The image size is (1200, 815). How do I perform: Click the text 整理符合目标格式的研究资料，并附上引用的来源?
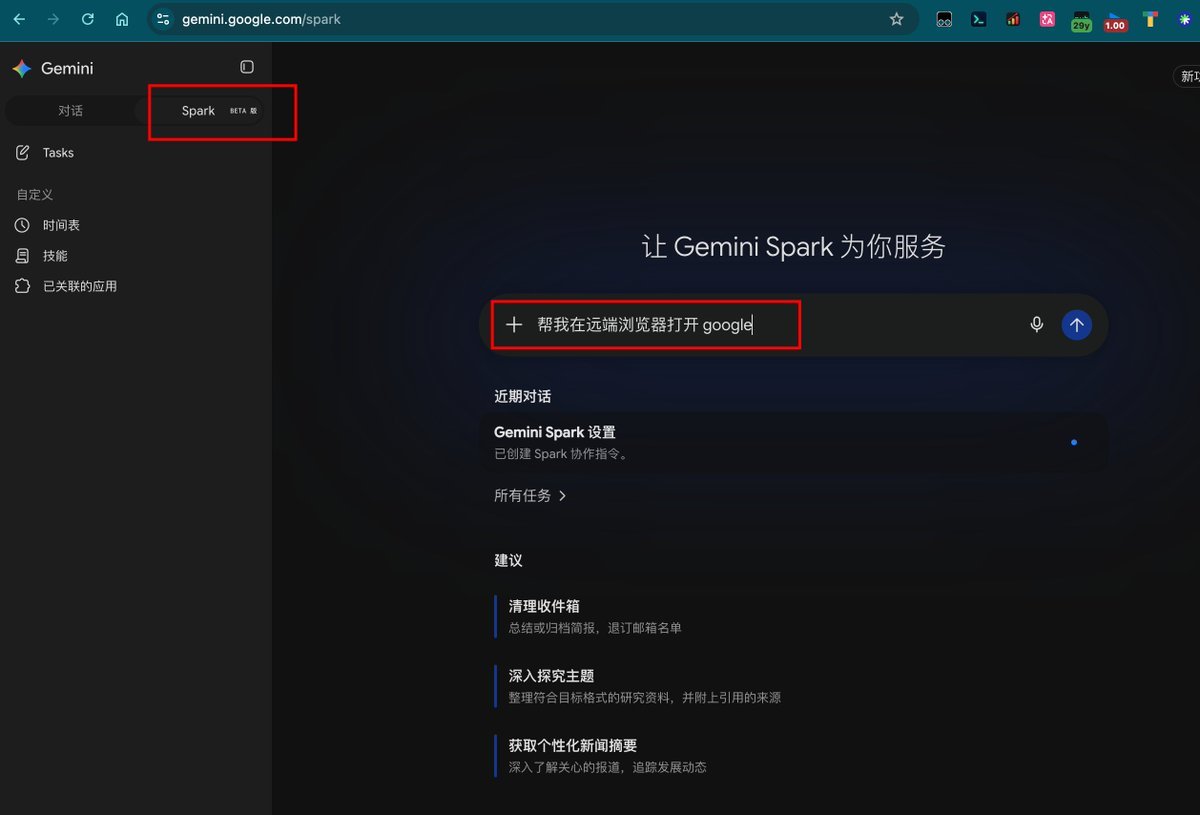point(644,698)
